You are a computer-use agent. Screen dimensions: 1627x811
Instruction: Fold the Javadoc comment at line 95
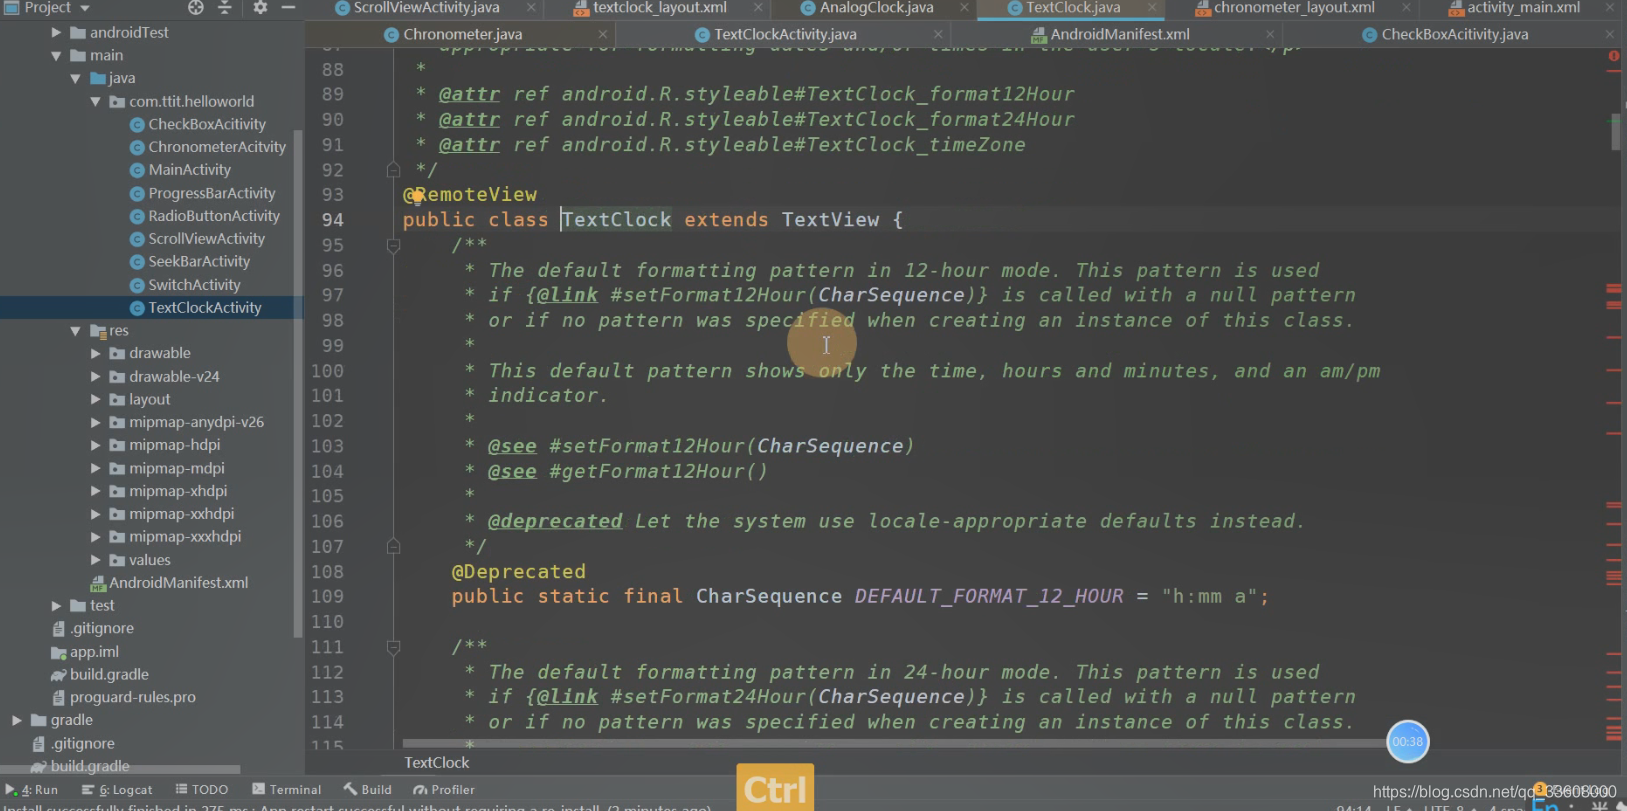393,245
